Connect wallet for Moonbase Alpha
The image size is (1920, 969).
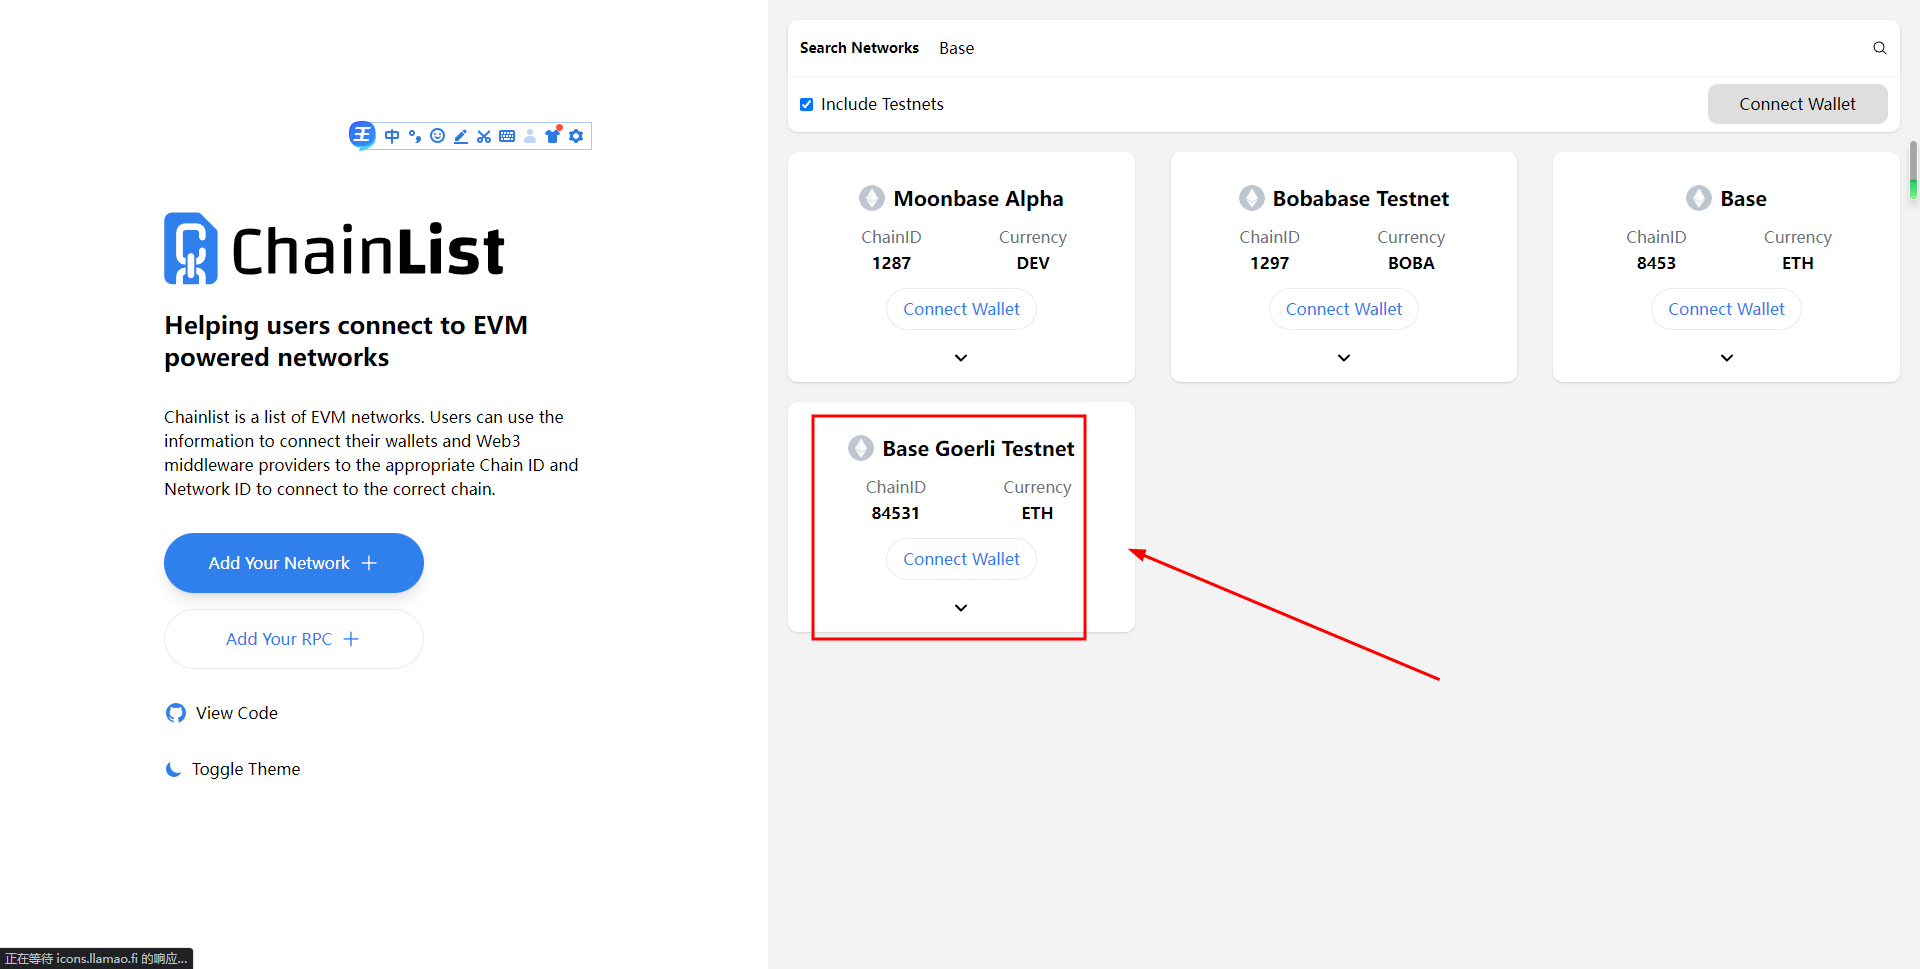tap(961, 309)
